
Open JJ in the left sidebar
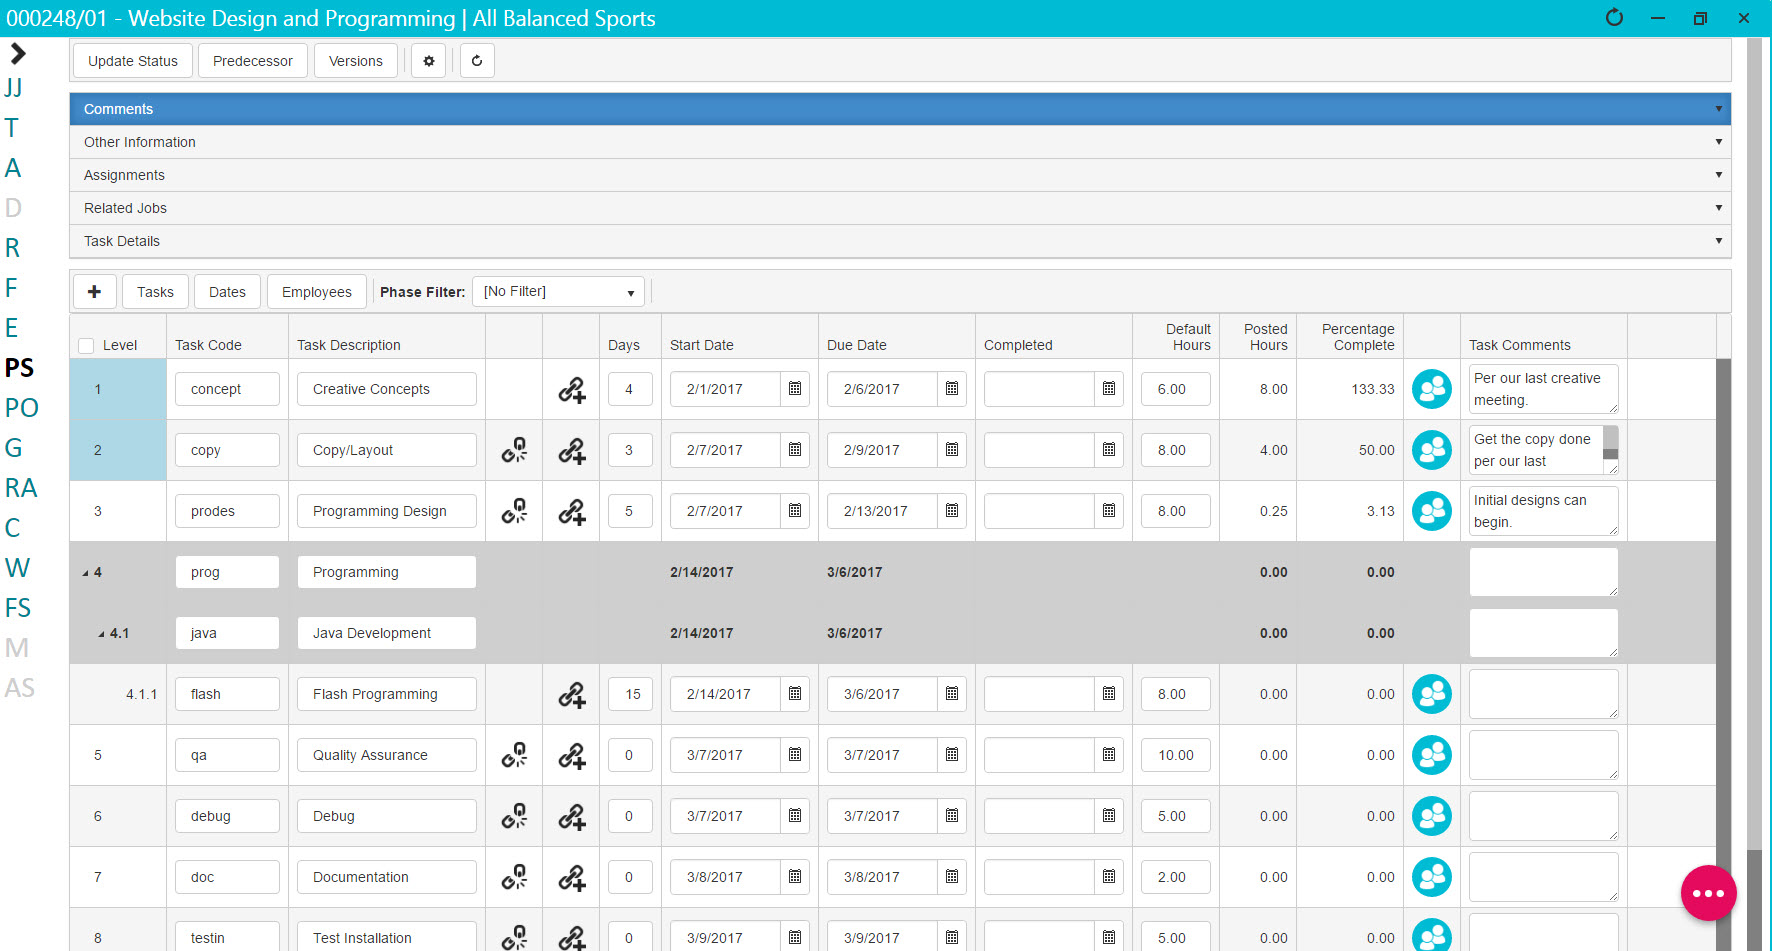[x=13, y=88]
